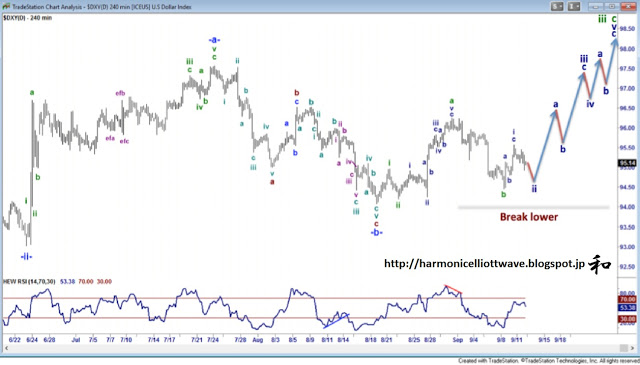Viewport: 640px width, 365px height.
Task: Click the 92.50 price axis label
Action: (627, 267)
